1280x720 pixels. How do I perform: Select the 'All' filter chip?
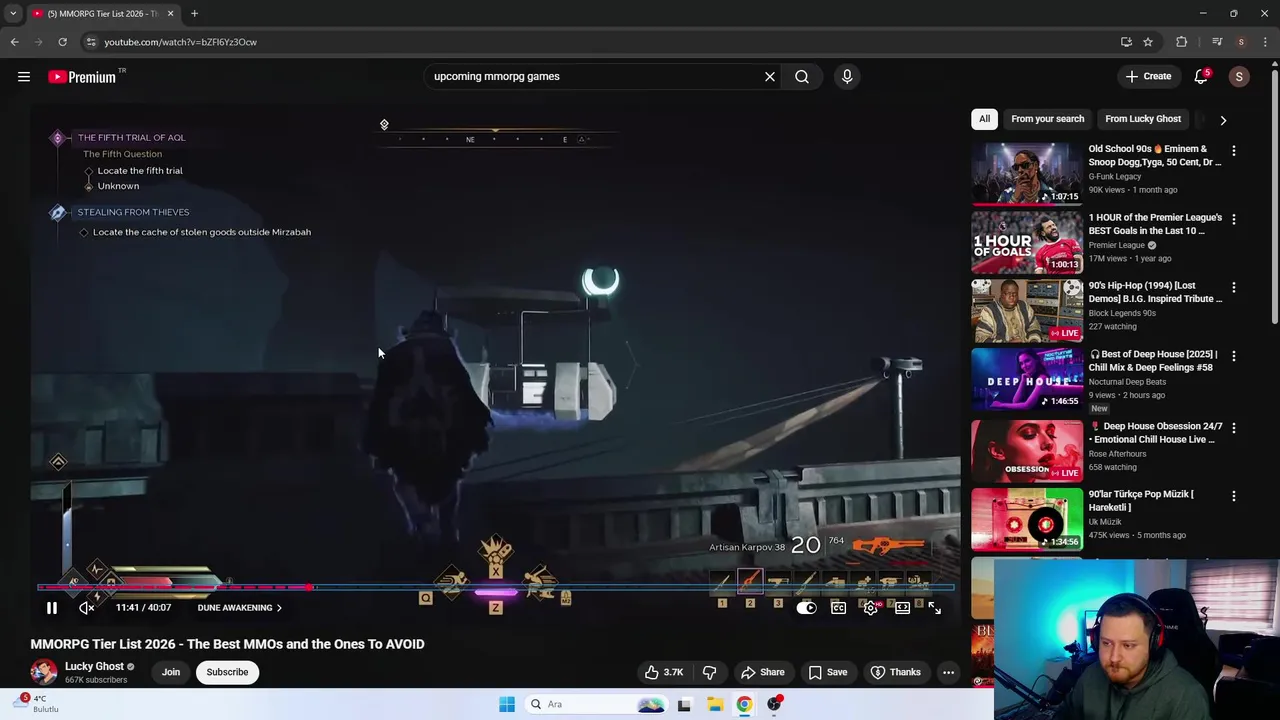point(984,119)
